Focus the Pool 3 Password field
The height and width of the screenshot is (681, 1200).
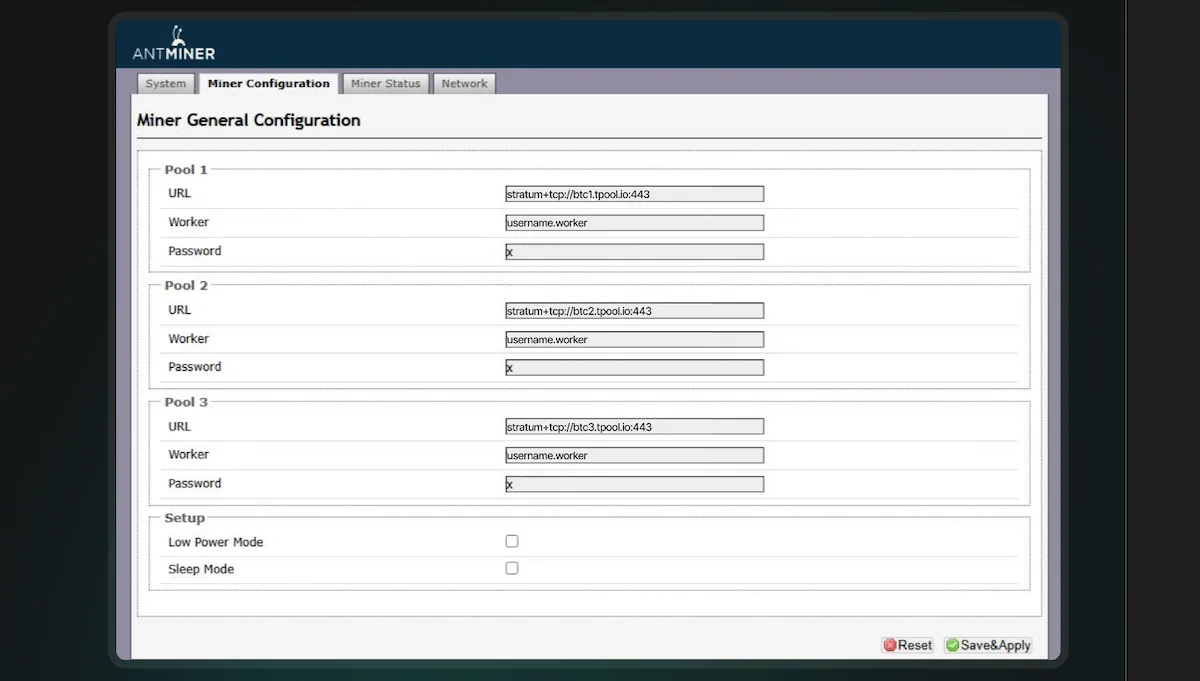[x=634, y=484]
